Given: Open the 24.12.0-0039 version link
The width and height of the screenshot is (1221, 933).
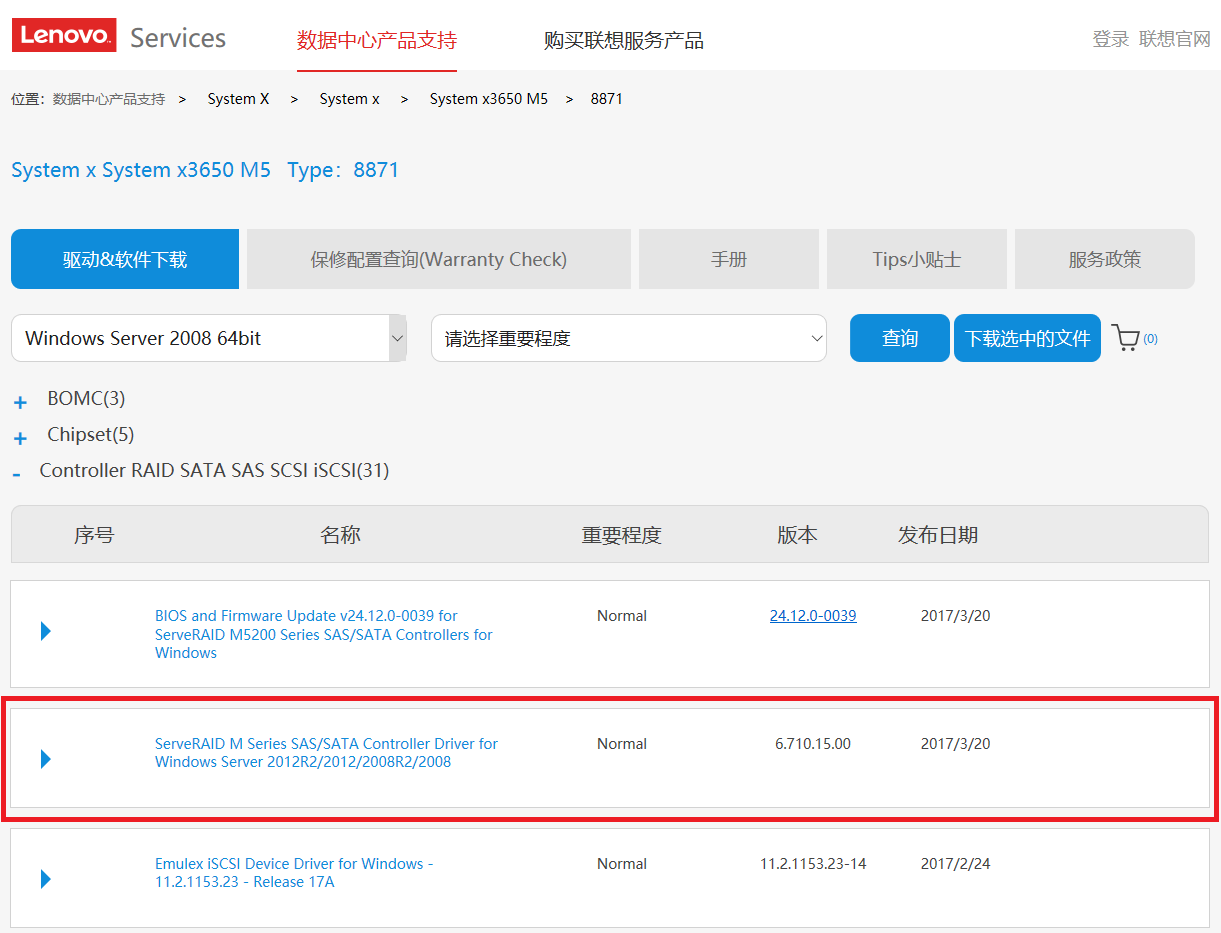Looking at the screenshot, I should point(812,616).
